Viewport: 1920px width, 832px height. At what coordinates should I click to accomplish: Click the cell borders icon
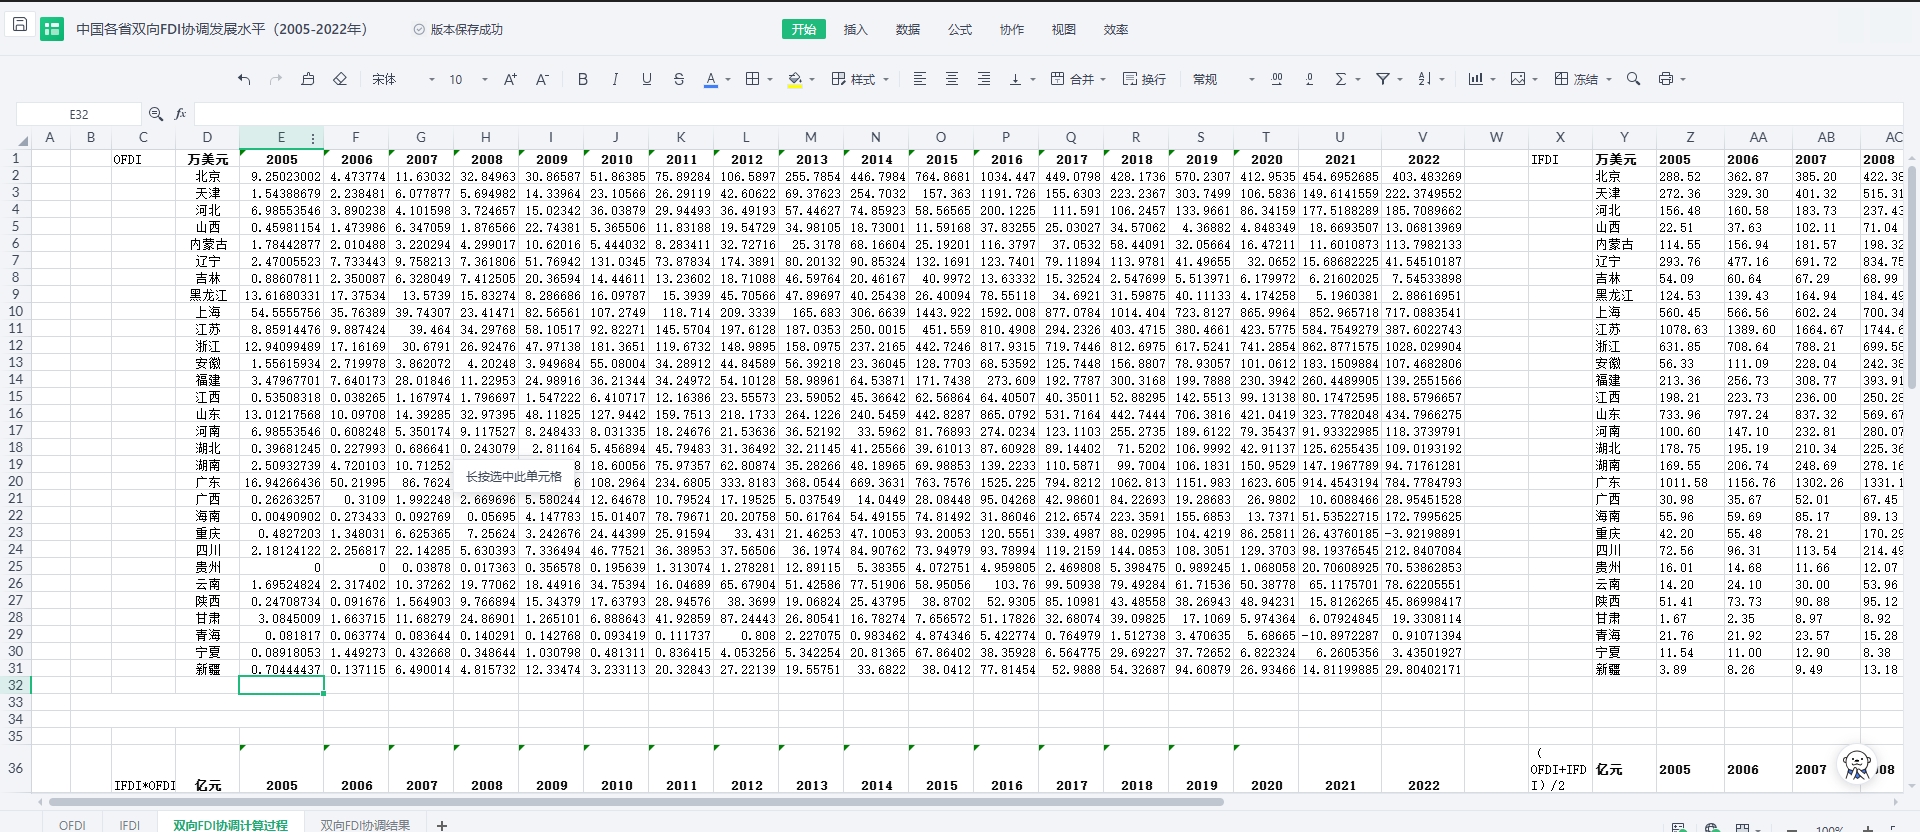(753, 79)
